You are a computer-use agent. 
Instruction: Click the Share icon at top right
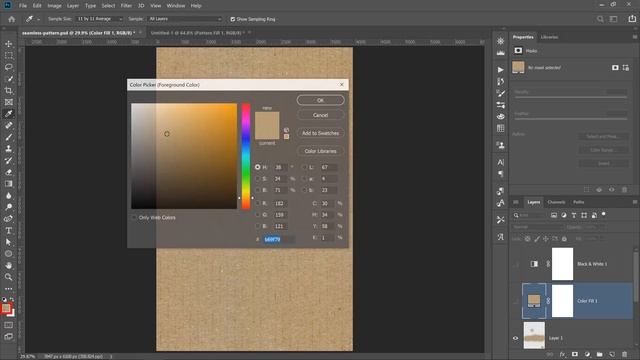[x=632, y=19]
